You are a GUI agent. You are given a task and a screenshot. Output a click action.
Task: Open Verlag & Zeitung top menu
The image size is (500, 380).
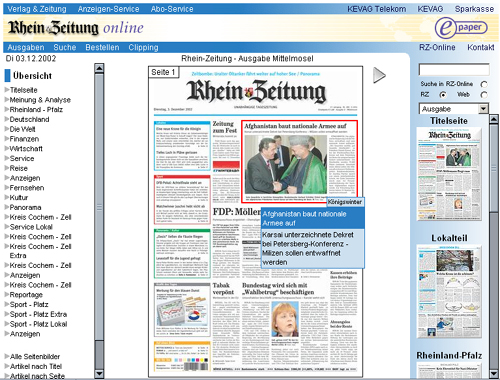(x=37, y=9)
